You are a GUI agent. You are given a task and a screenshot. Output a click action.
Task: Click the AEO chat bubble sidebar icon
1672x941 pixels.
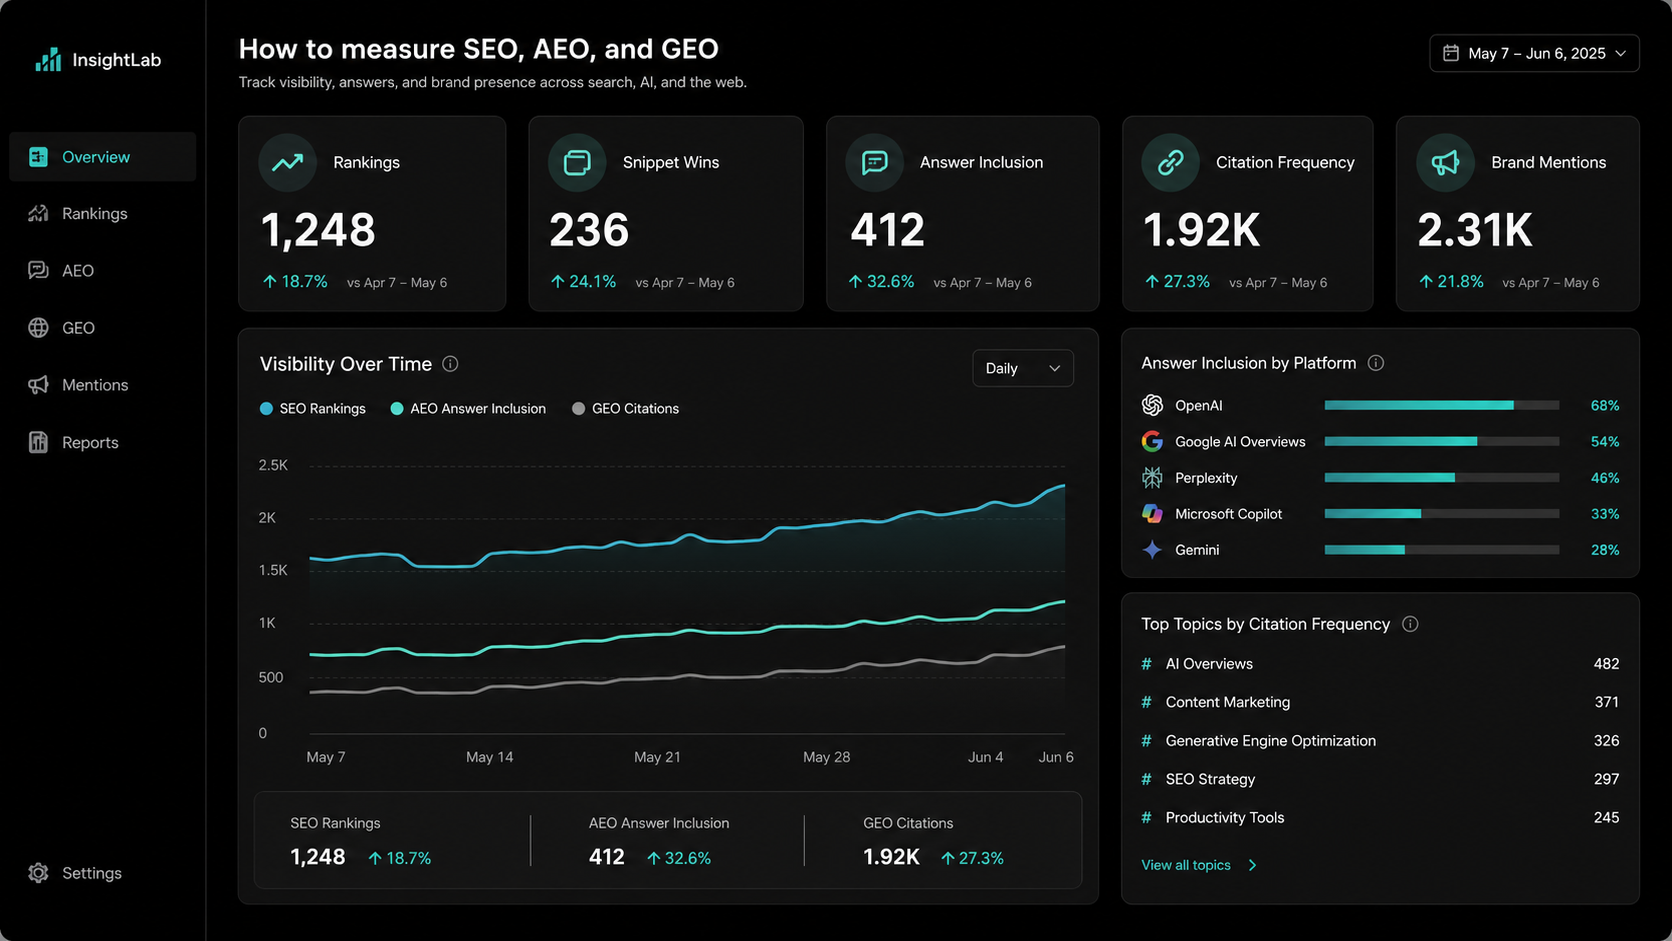(38, 271)
